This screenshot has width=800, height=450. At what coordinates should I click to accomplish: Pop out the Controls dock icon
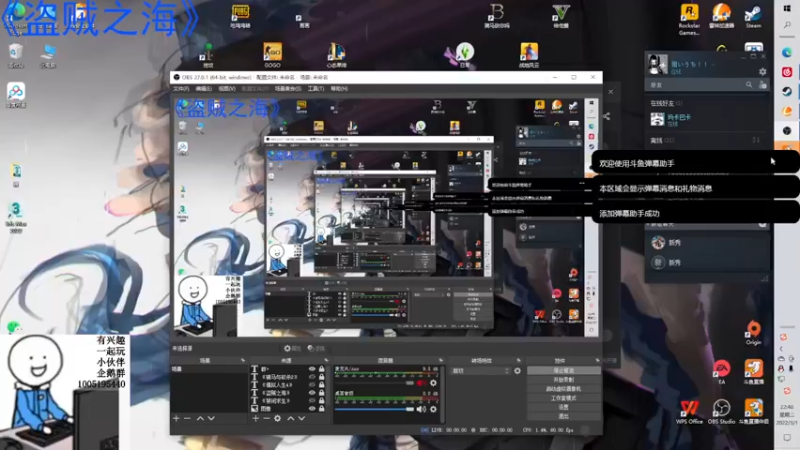coord(597,360)
